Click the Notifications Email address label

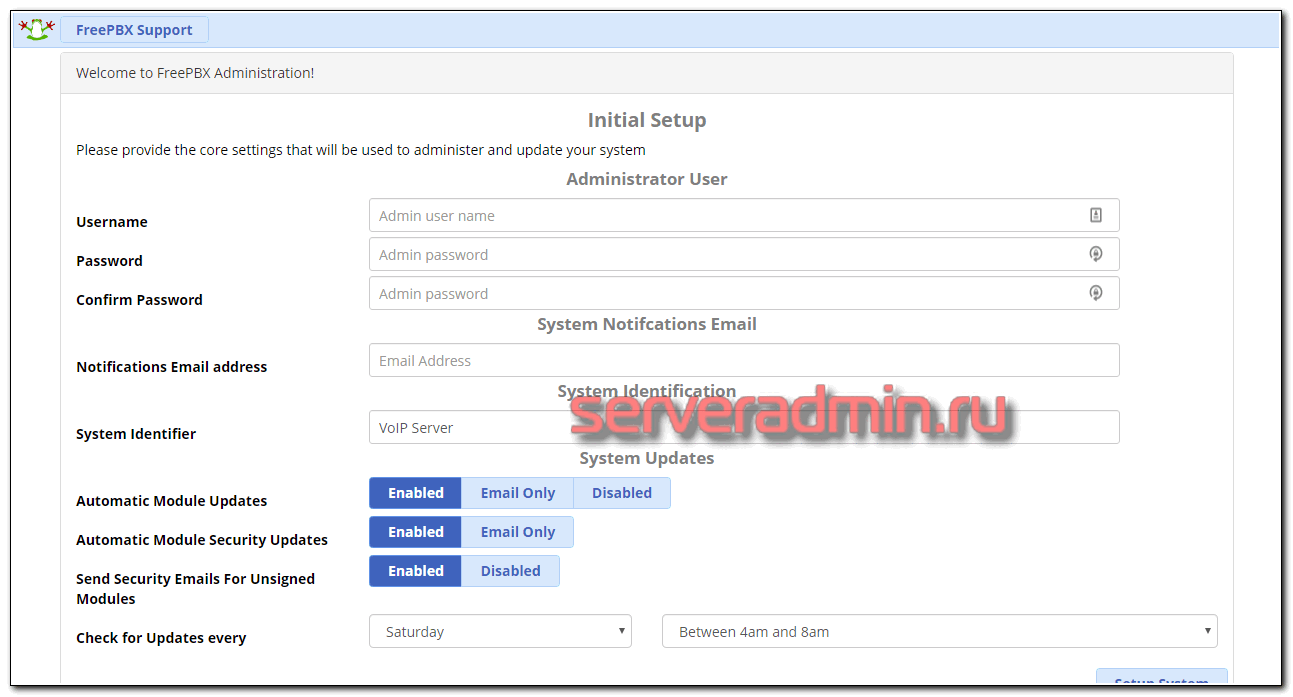(172, 367)
